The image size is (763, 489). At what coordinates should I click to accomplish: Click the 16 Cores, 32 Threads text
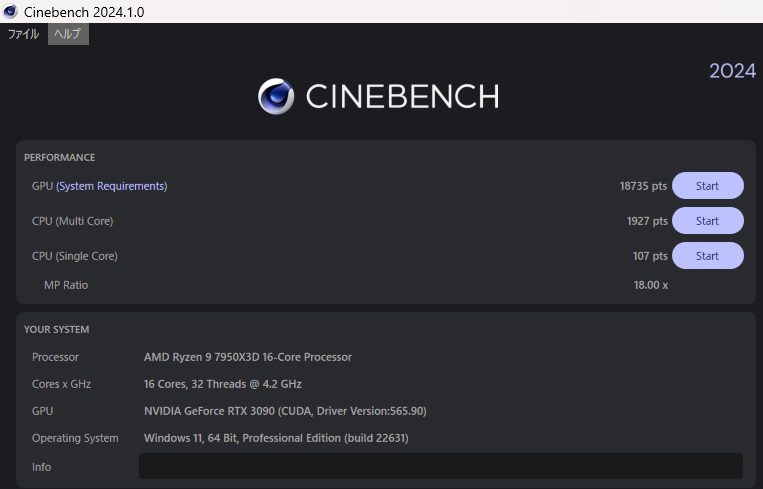222,384
